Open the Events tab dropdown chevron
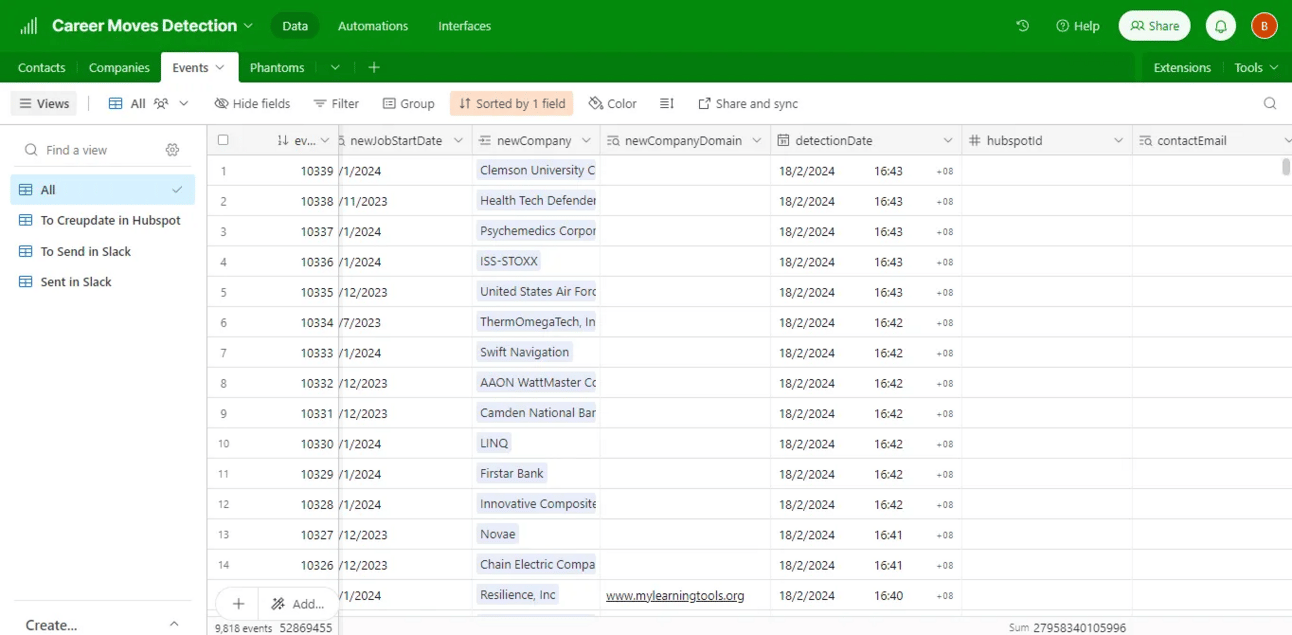The height and width of the screenshot is (635, 1292). [x=220, y=67]
